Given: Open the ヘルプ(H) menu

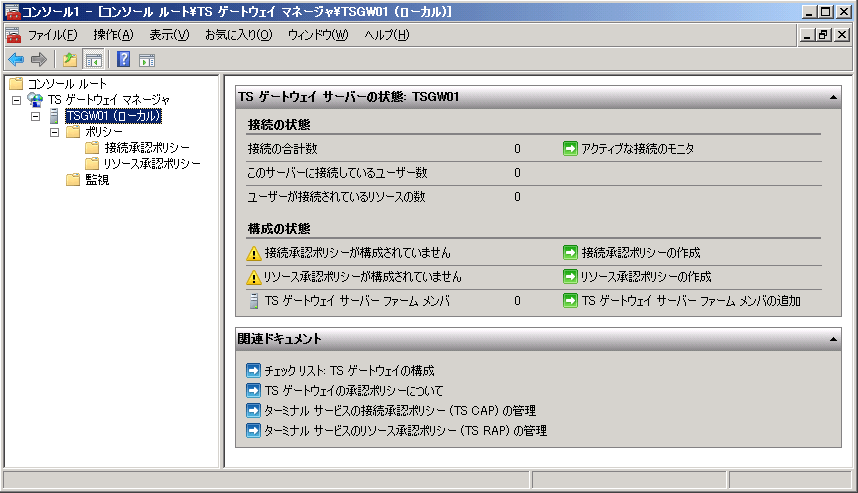Looking at the screenshot, I should click(387, 35).
